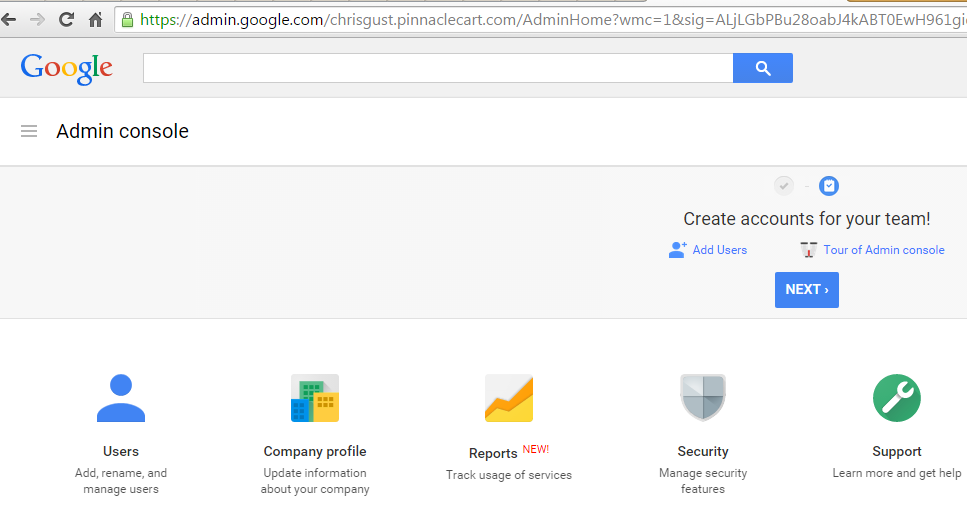The image size is (967, 515).
Task: Click the Users label text
Action: [121, 451]
